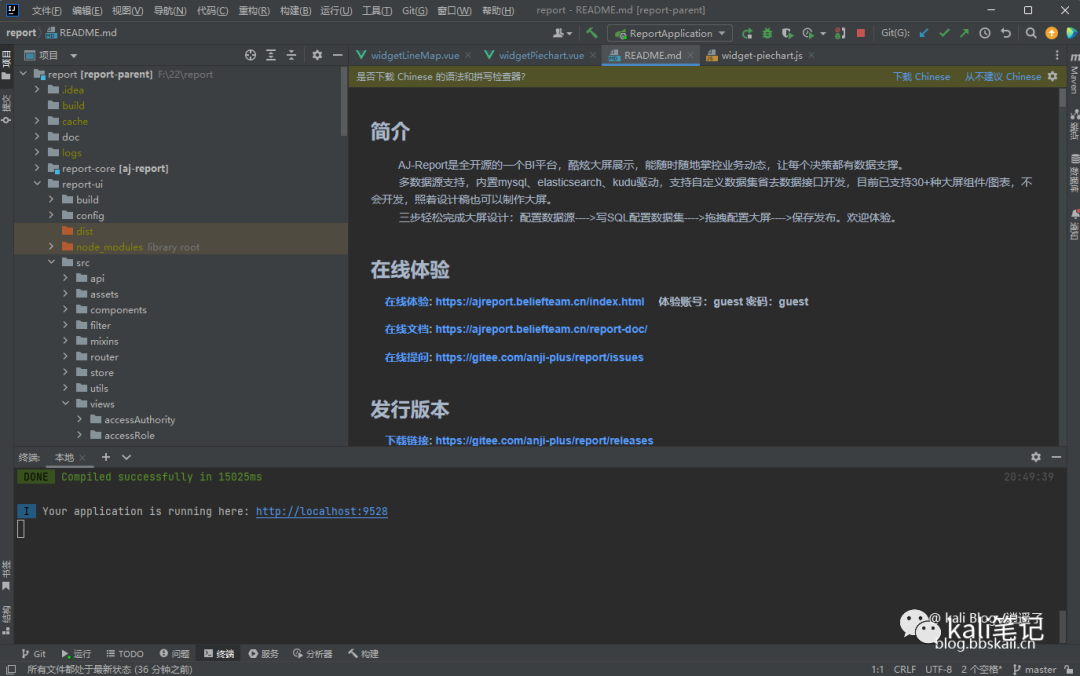Open the 编辑(E) menu
1080x676 pixels.
click(87, 10)
